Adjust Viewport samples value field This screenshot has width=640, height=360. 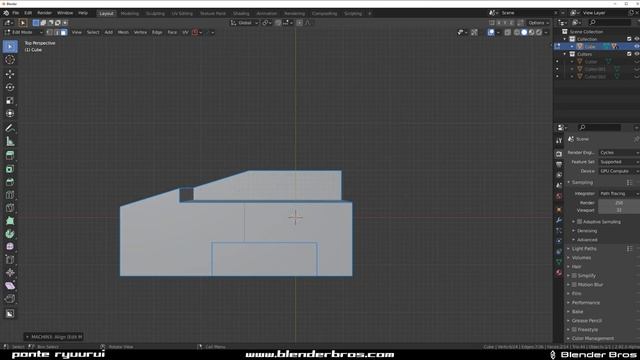tap(619, 210)
